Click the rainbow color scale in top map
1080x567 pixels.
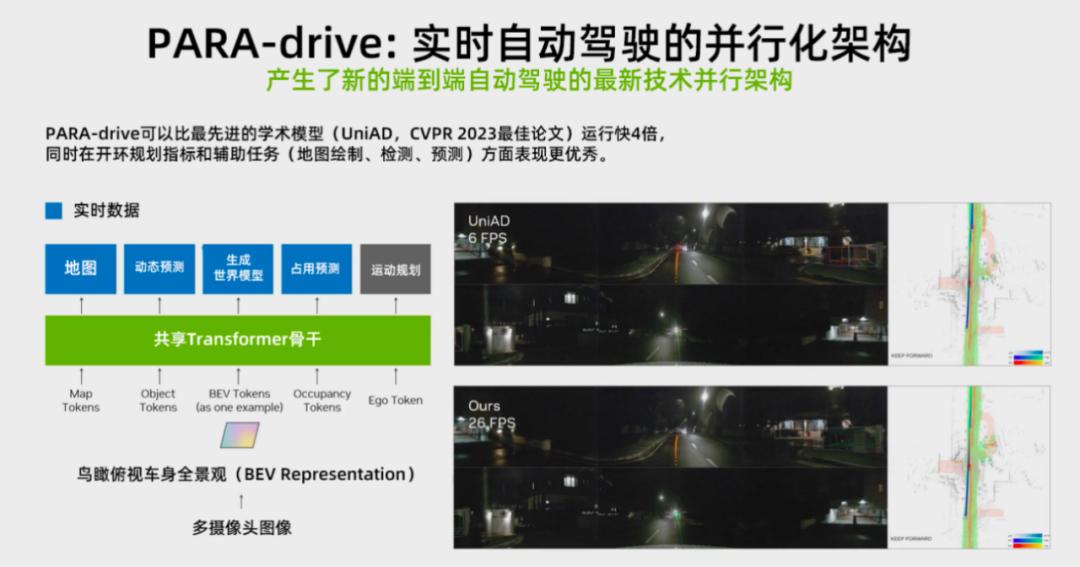(1029, 357)
